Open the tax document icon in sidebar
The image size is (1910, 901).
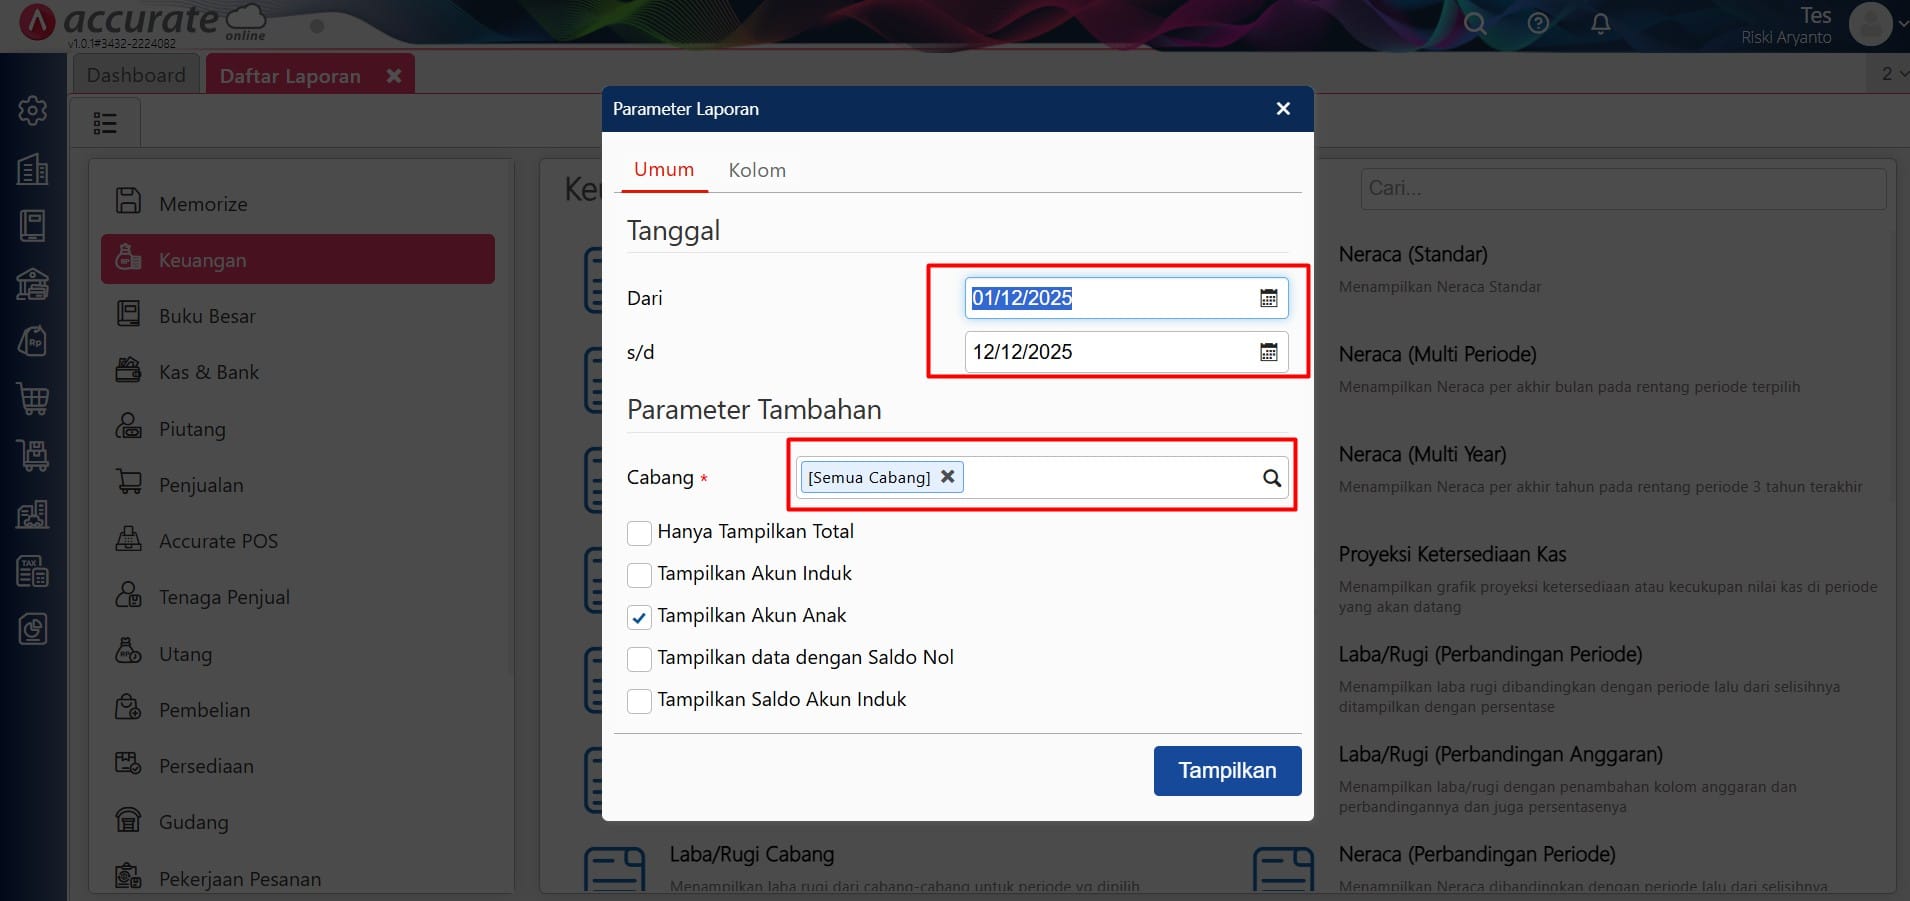(33, 571)
